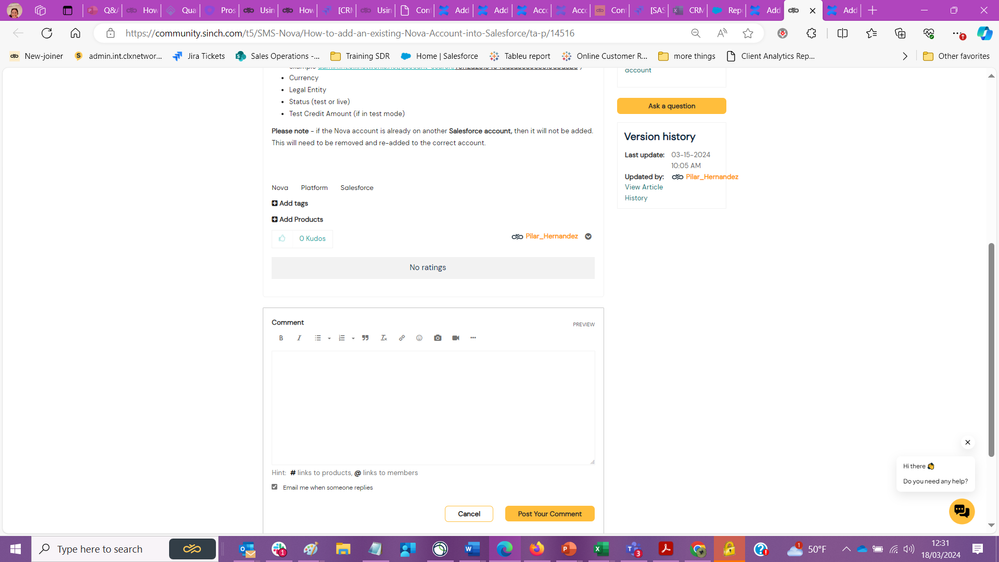Open Pilar_Hernandez in Version history
The image size is (999, 562).
coord(712,177)
